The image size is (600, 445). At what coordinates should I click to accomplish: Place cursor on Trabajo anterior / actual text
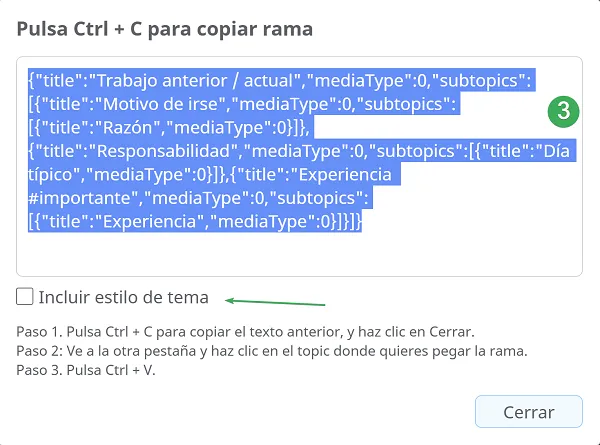coord(197,81)
